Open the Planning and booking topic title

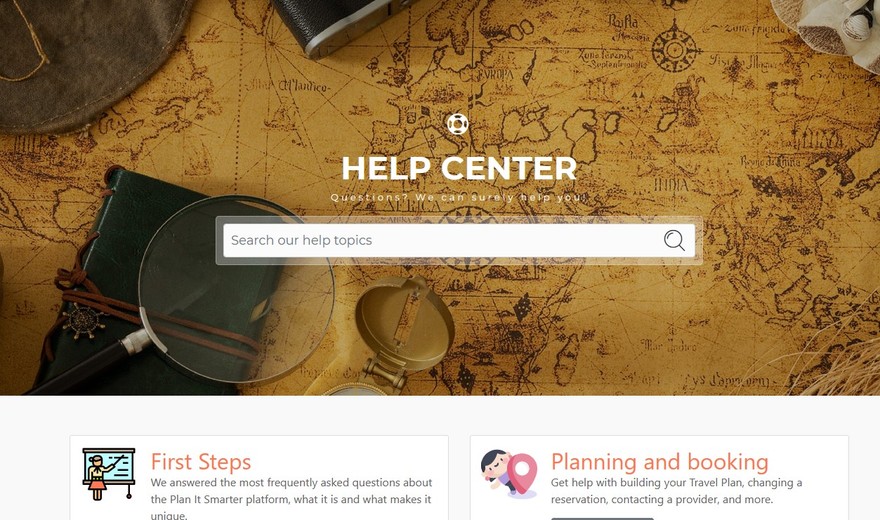pyautogui.click(x=659, y=462)
